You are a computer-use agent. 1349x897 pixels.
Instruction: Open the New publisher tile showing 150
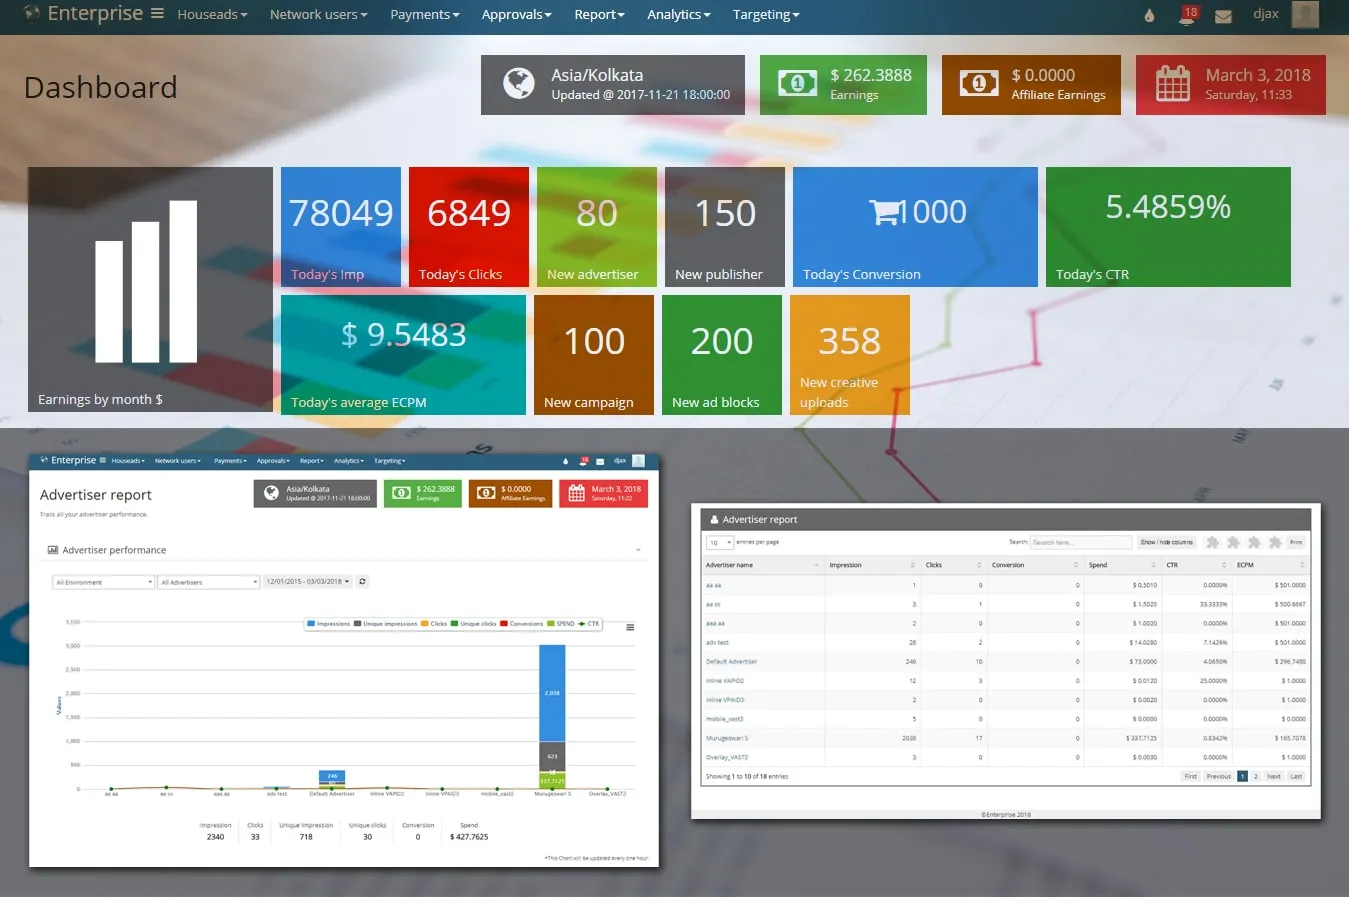click(x=725, y=227)
